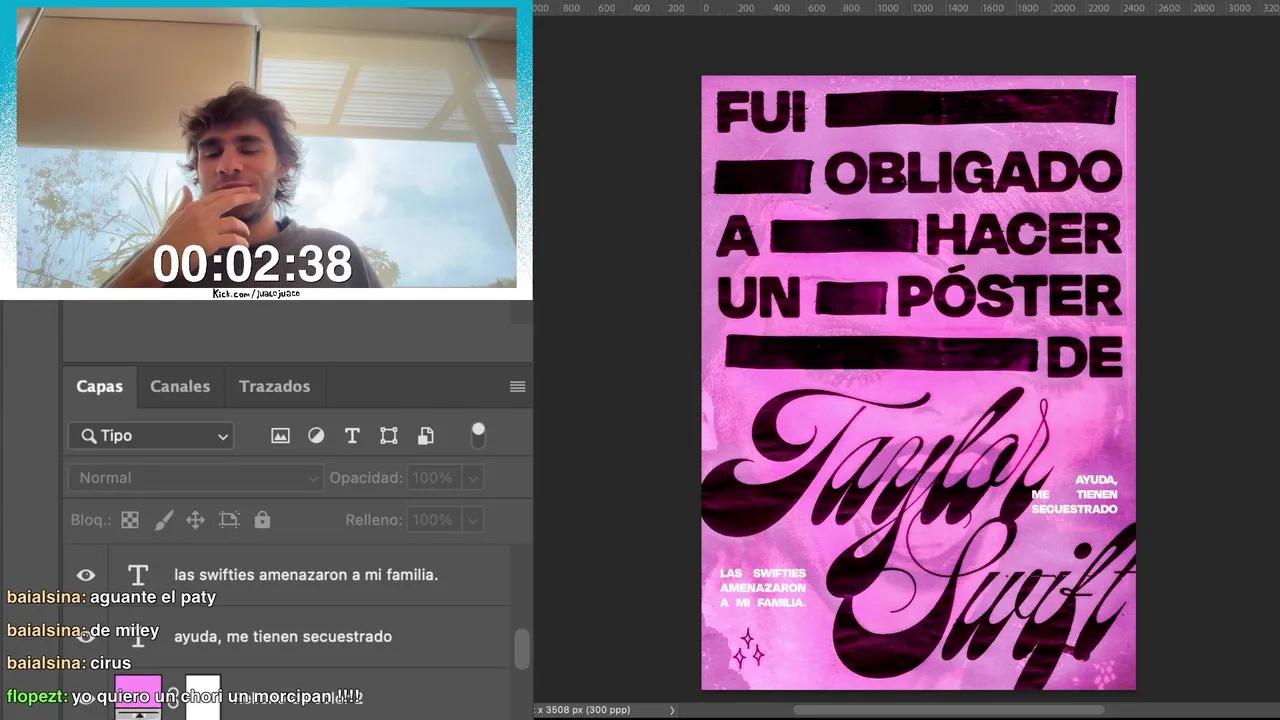The width and height of the screenshot is (1280, 720).
Task: Filter layers by adjustment layers icon
Action: pyautogui.click(x=316, y=436)
